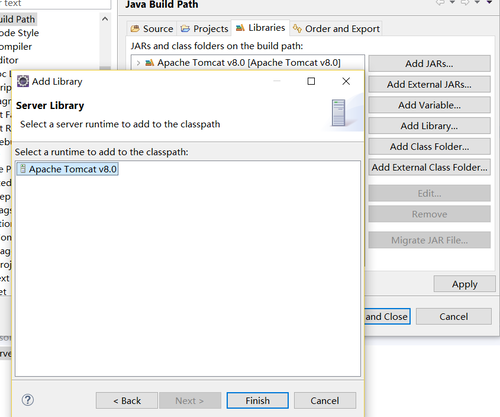
Task: Click the disabled Next button
Action: pyautogui.click(x=190, y=400)
